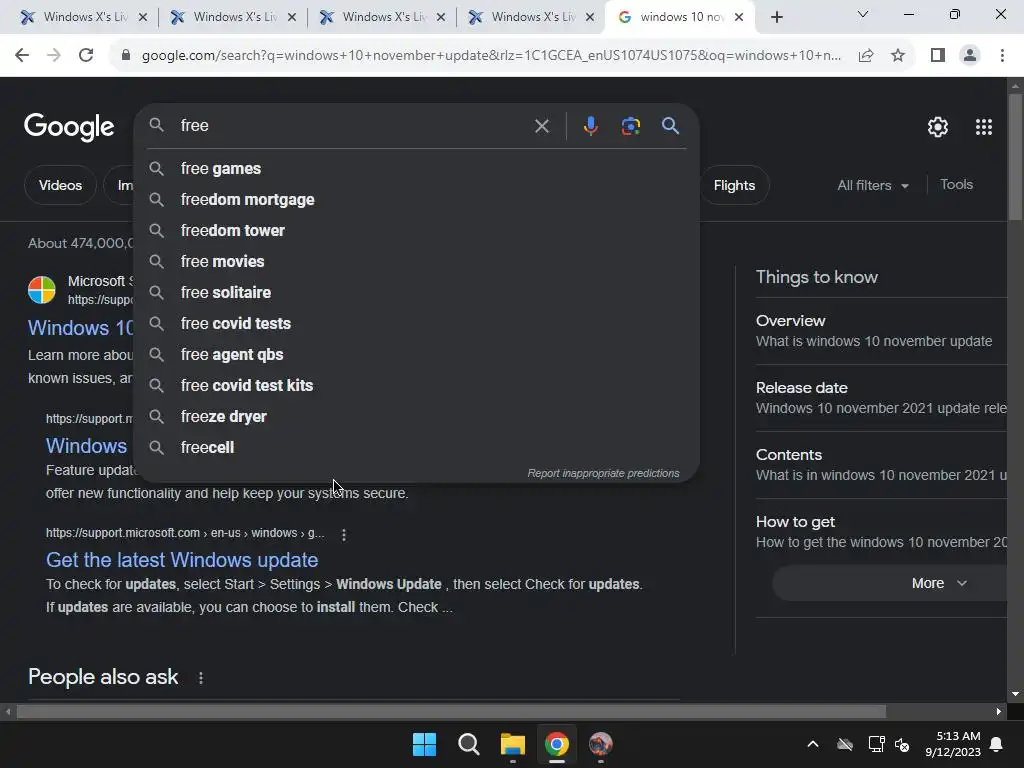This screenshot has width=1024, height=768.
Task: Filter results by Videos
Action: [60, 185]
